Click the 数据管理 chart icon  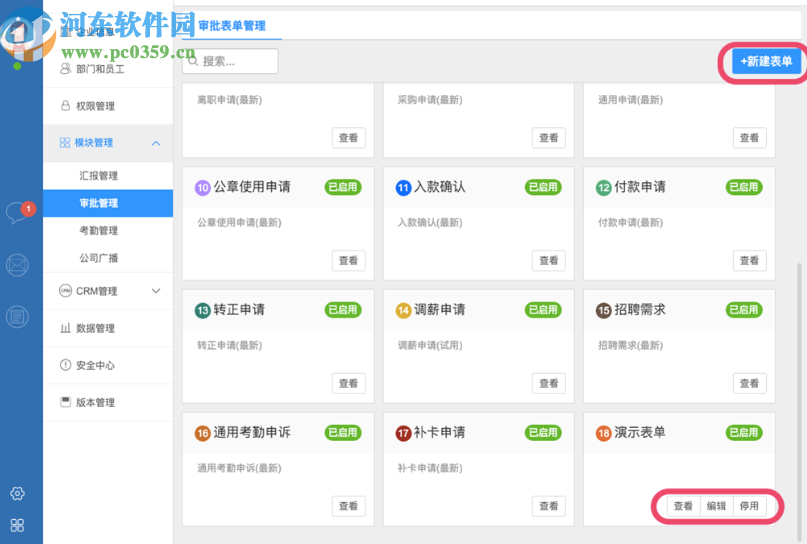(65, 328)
